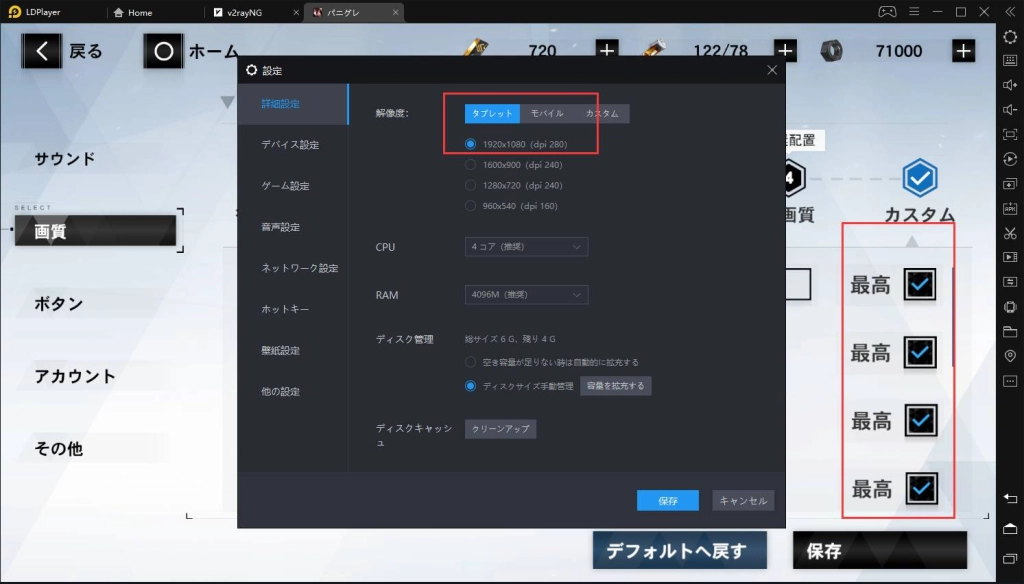Click the virtual GPS location pin icon
1024x584 pixels.
click(1010, 356)
